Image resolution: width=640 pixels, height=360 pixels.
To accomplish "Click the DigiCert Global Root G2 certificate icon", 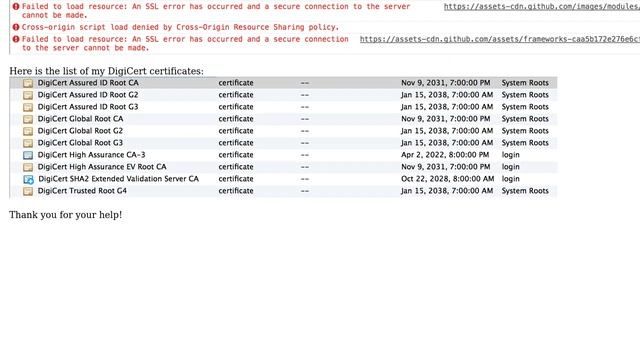I will coord(28,131).
